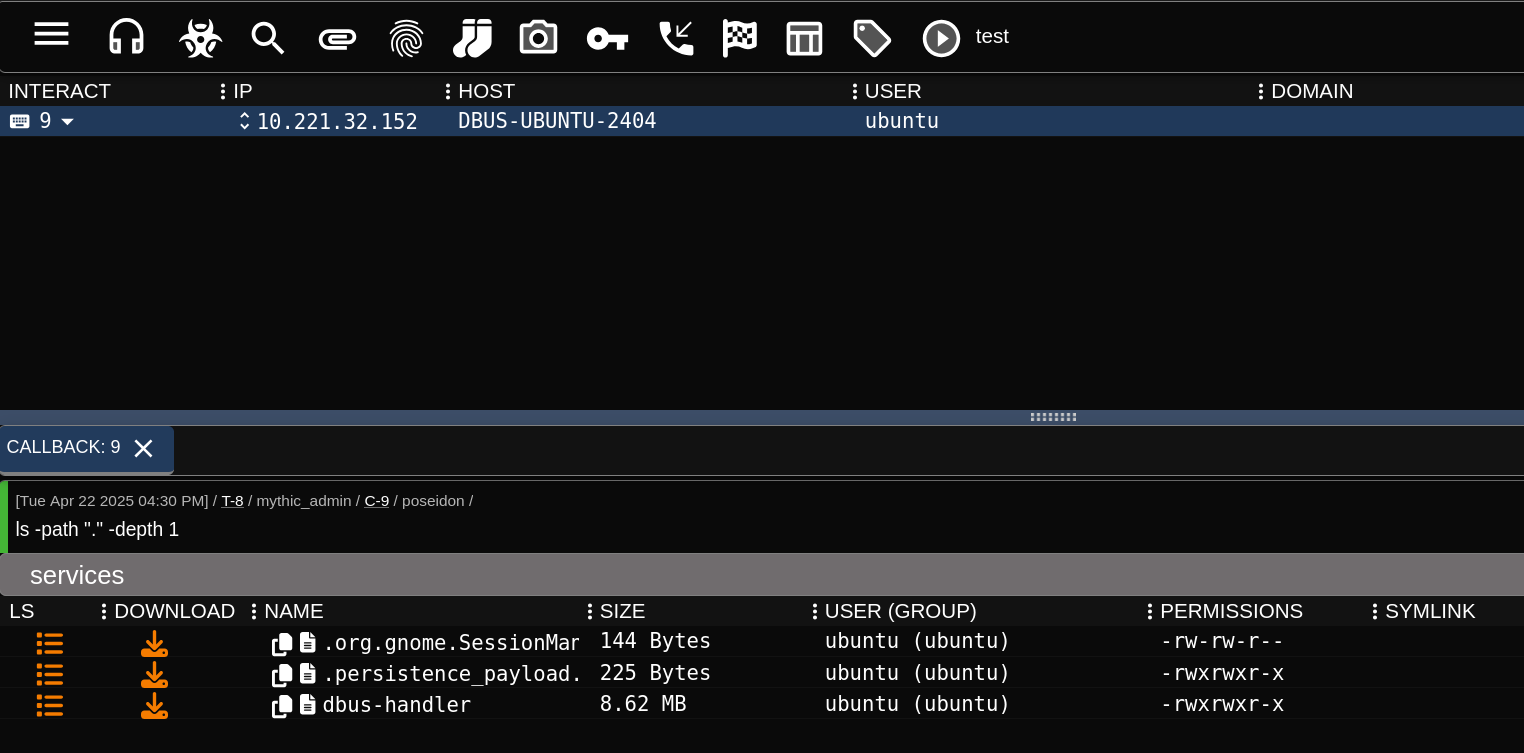Expand the callback 9 interact dropdown arrow
The height and width of the screenshot is (753, 1524).
68,122
